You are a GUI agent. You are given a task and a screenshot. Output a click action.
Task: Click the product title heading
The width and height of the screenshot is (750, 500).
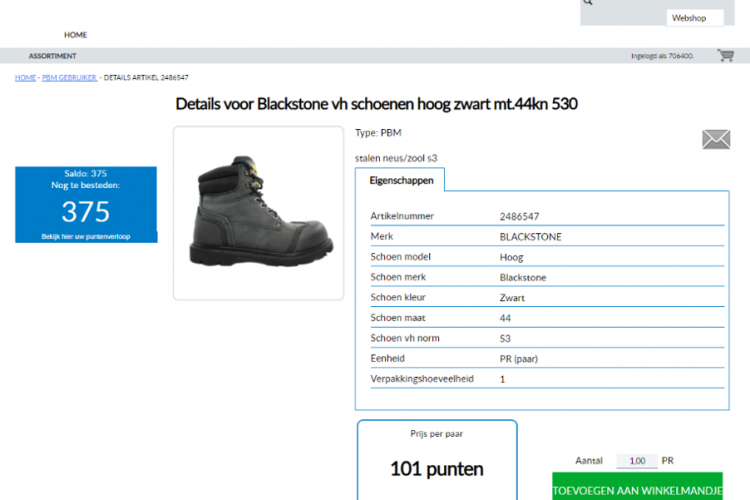pos(376,104)
